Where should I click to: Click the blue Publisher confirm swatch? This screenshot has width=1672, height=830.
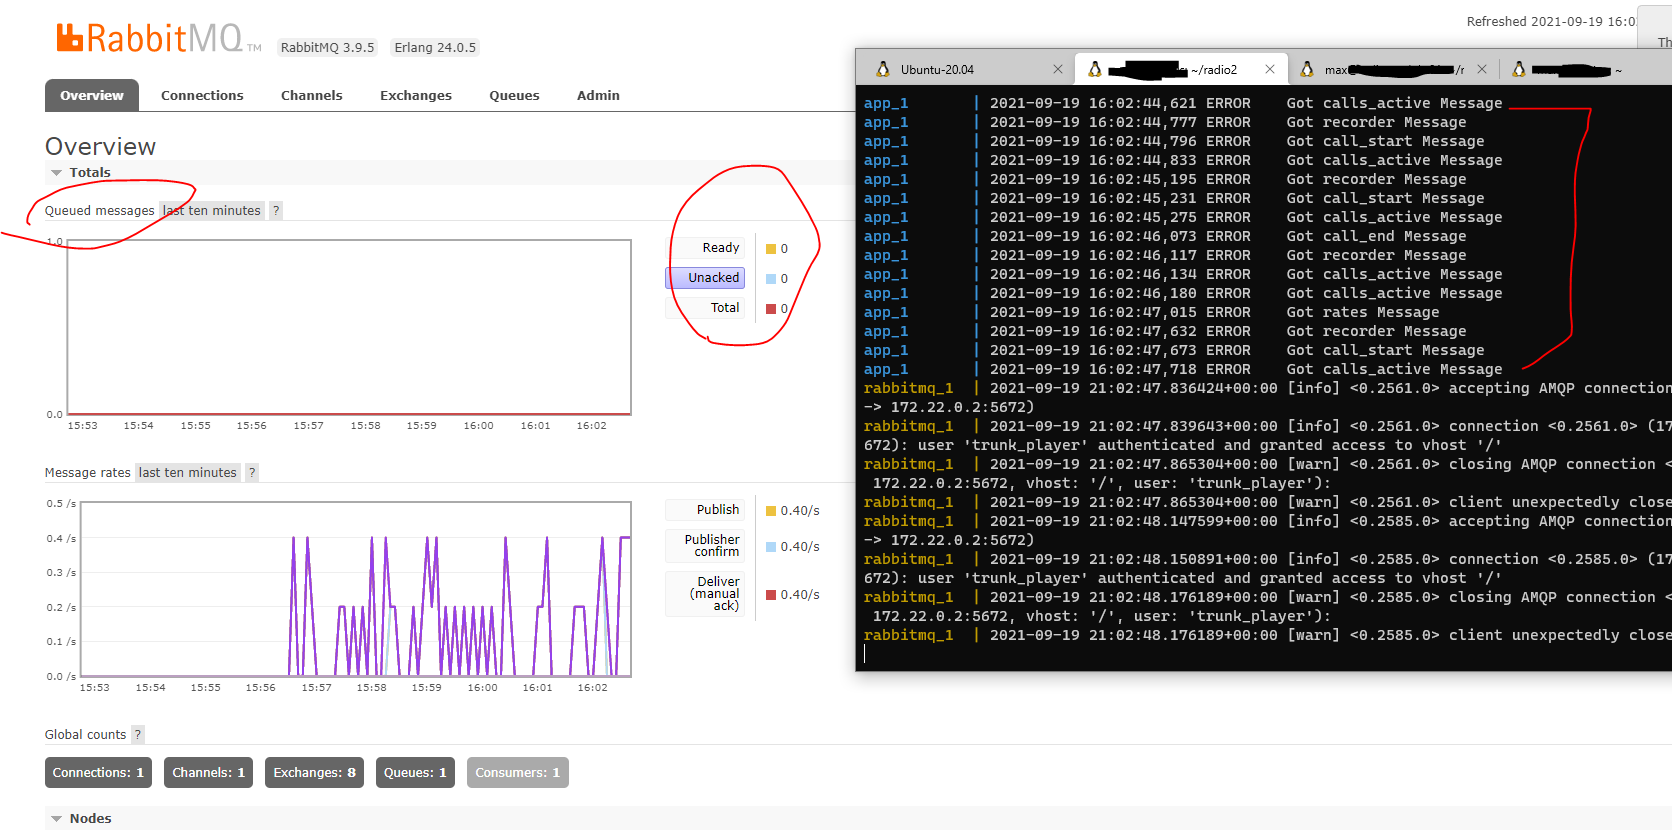[771, 547]
